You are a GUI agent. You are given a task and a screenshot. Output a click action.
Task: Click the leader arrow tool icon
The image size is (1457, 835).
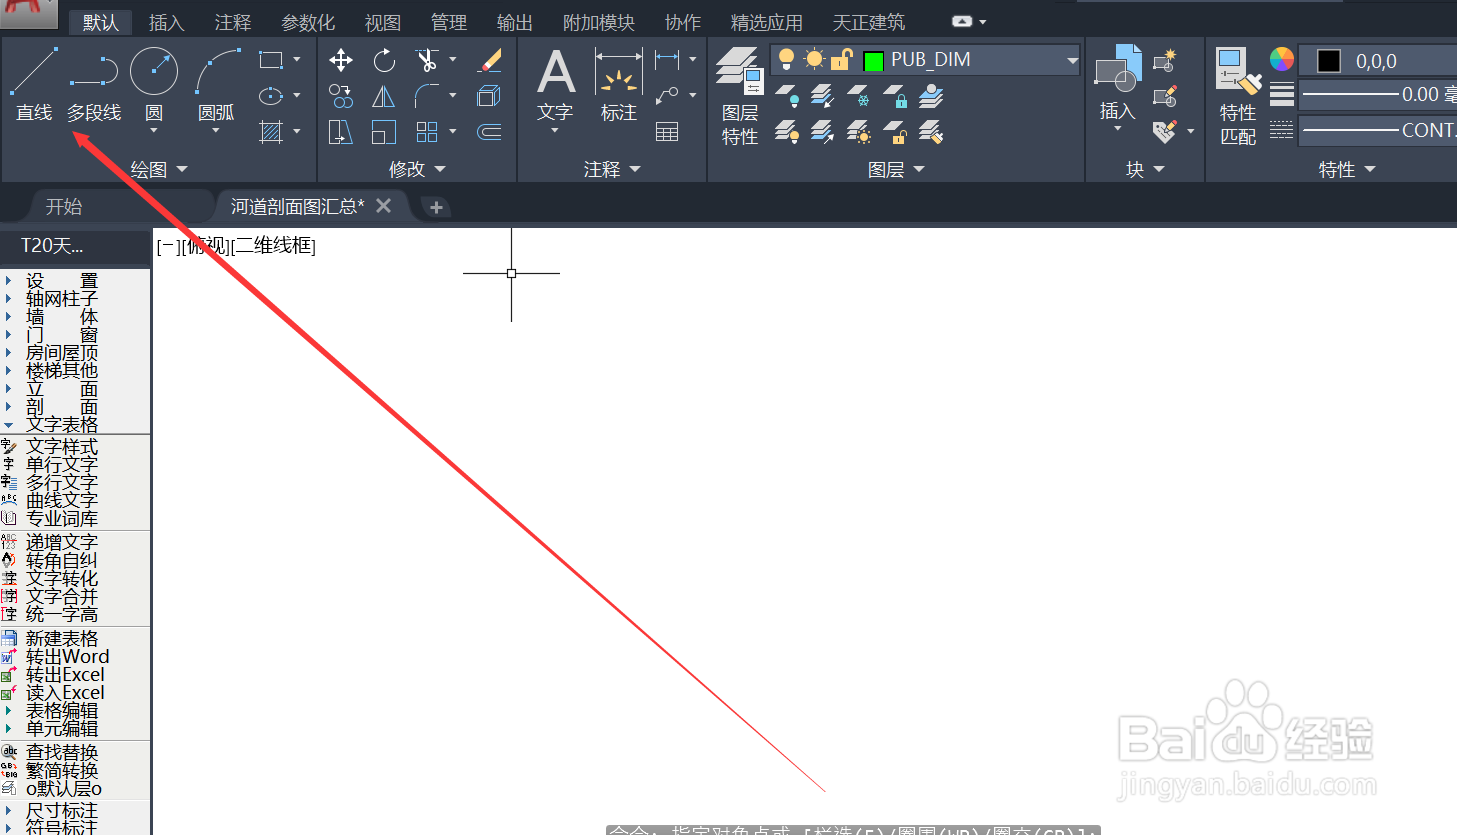667,96
